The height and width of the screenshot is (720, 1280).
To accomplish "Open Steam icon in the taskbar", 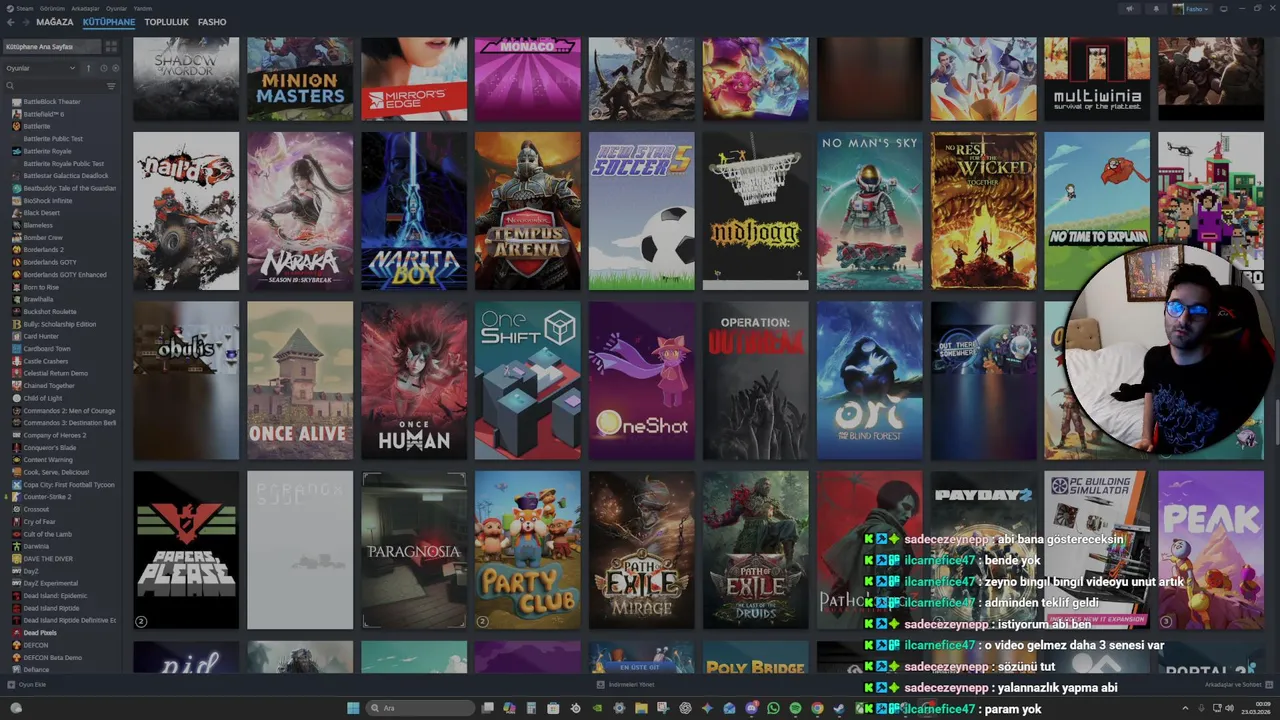I will 838,708.
